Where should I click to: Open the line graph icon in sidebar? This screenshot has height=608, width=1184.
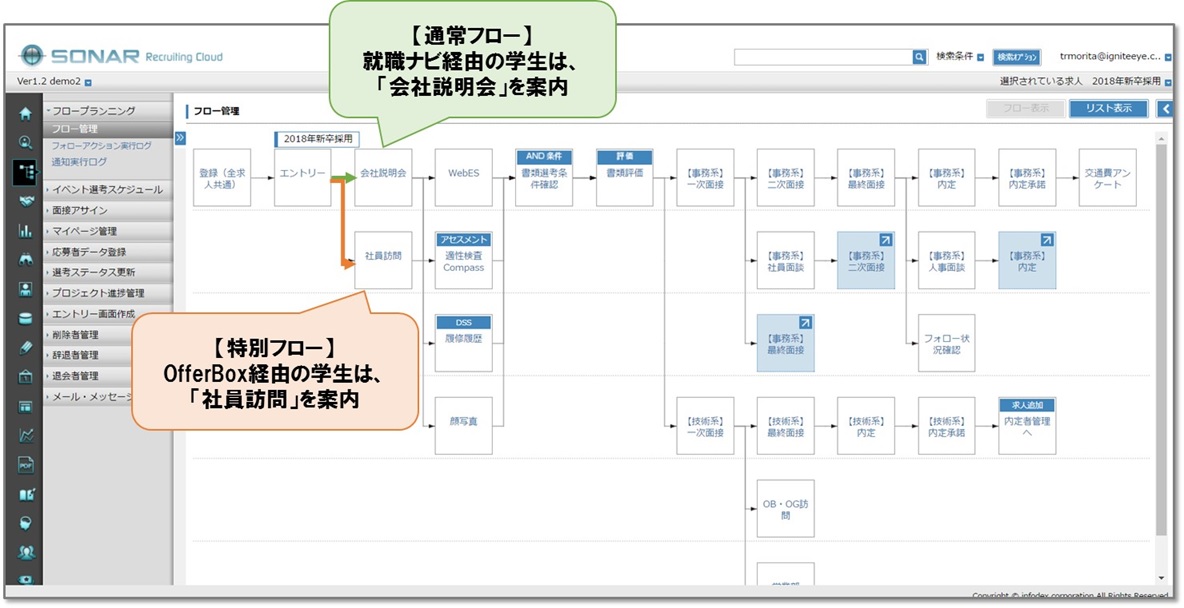tap(26, 435)
